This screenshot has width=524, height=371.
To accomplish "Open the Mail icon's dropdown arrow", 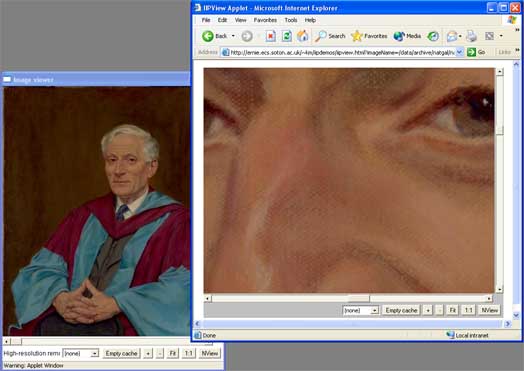I will coord(460,36).
